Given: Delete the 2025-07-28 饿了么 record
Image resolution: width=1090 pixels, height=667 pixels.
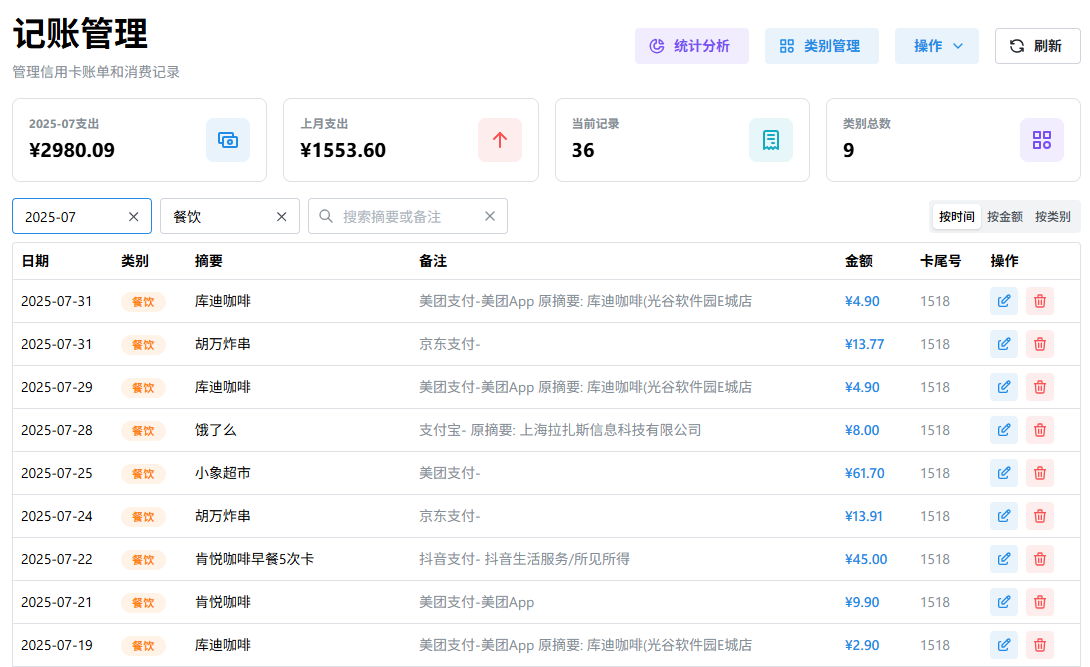Looking at the screenshot, I should click(1040, 430).
